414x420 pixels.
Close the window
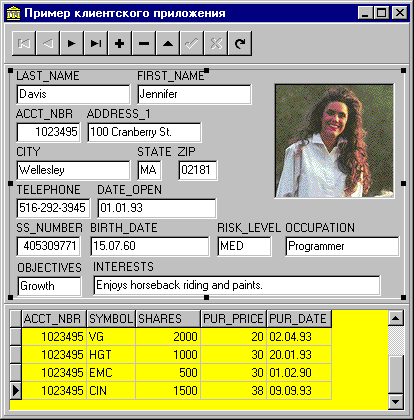pyautogui.click(x=399, y=13)
